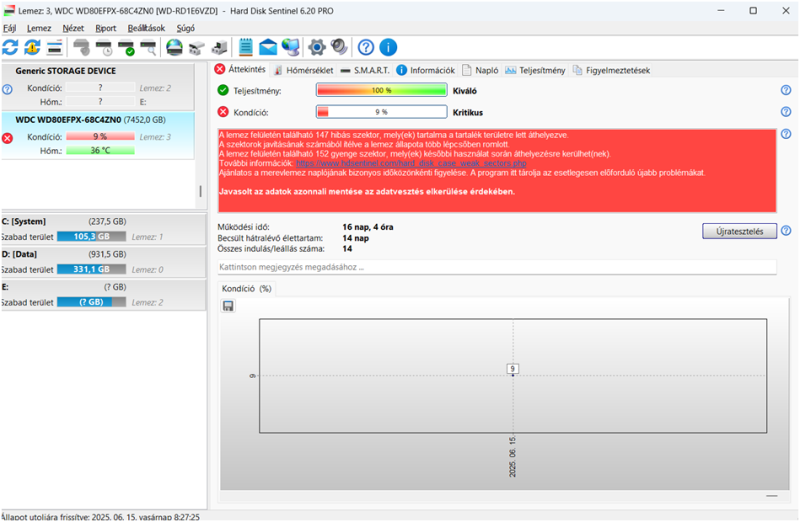Select the Generic STORAGE DEVICE entry
The image size is (800, 522).
click(x=97, y=86)
